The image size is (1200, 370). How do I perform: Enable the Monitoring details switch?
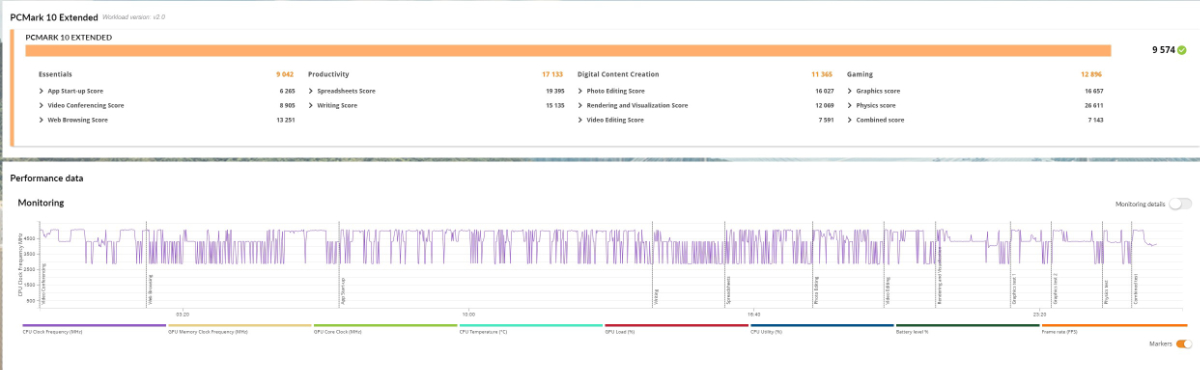[1179, 204]
